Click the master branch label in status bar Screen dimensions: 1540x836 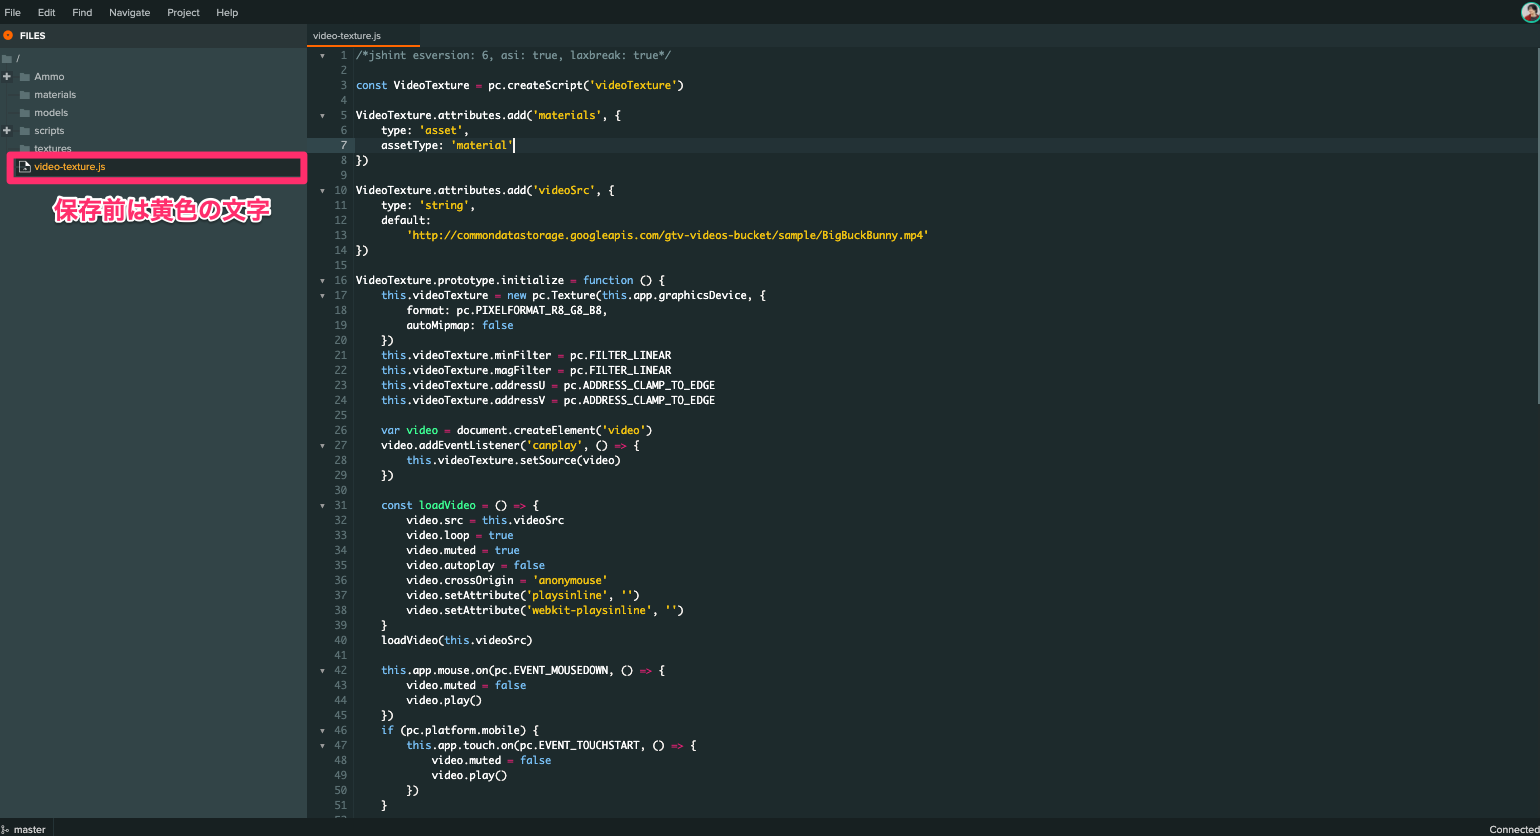point(30,829)
